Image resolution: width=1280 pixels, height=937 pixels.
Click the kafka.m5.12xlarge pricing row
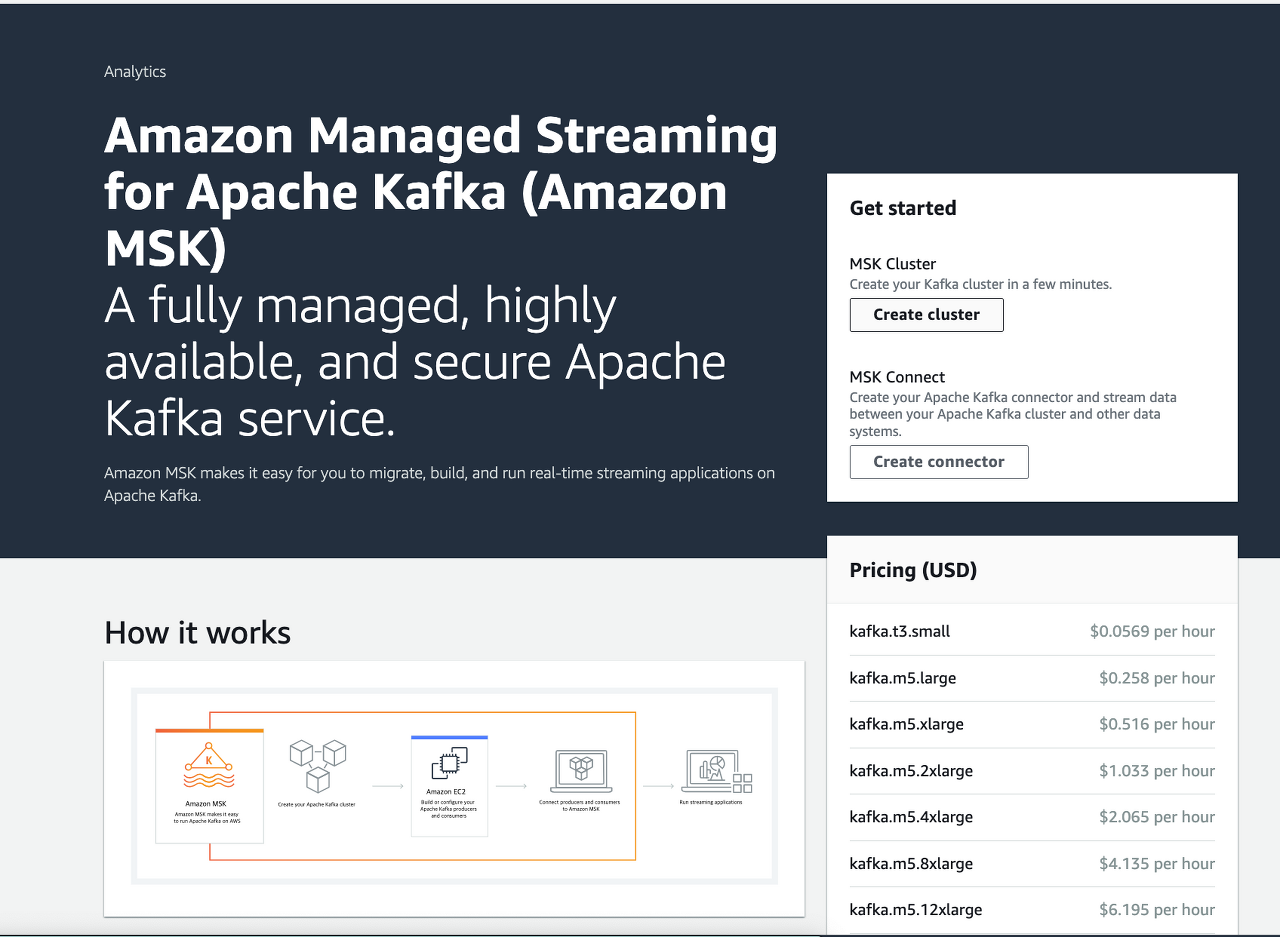(1032, 910)
